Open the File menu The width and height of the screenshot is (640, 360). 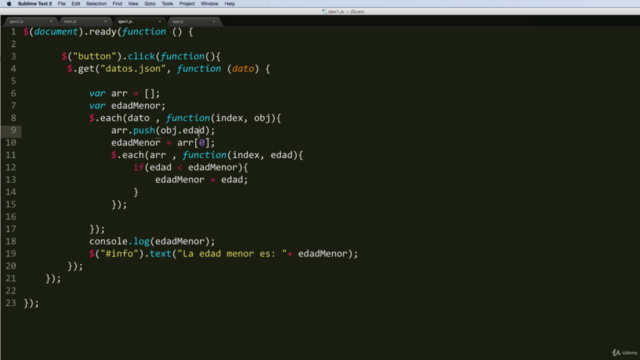point(62,4)
